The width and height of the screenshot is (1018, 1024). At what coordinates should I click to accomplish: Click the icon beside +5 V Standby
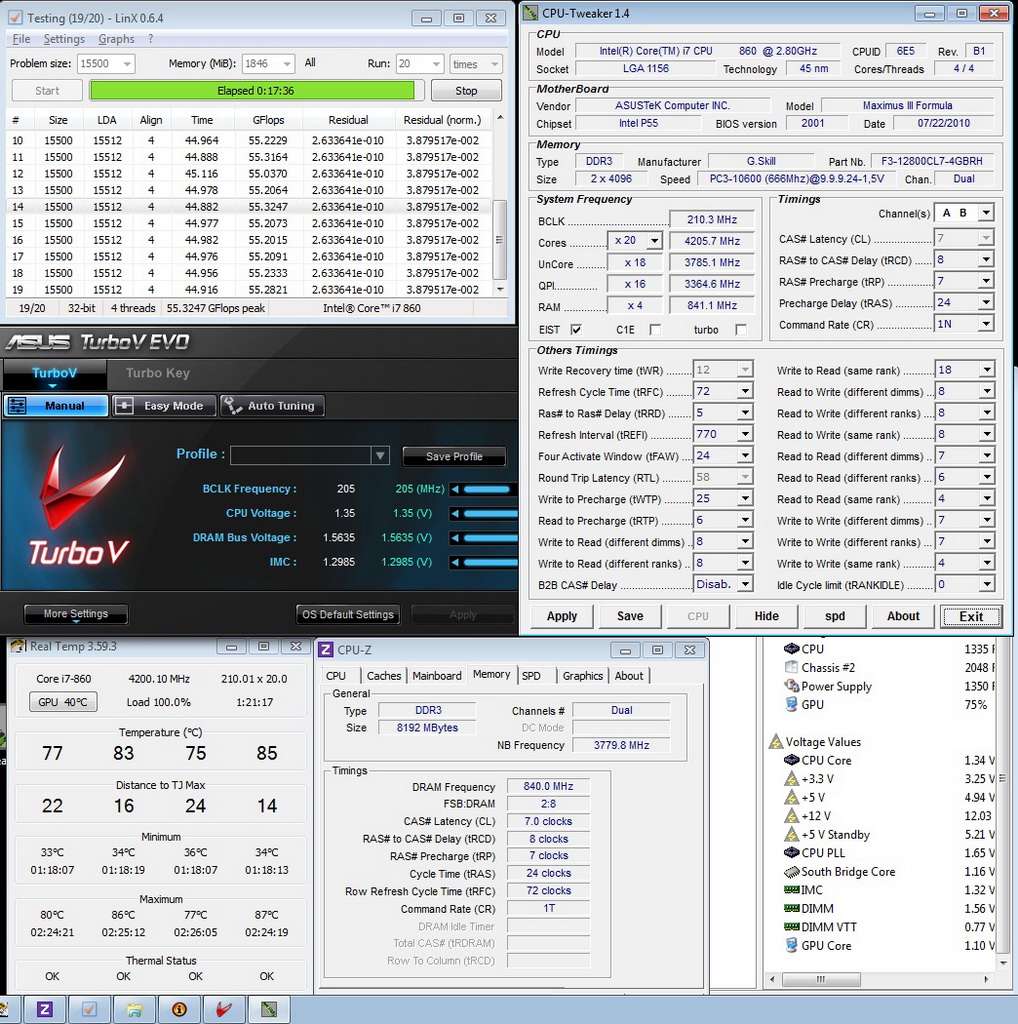[791, 835]
